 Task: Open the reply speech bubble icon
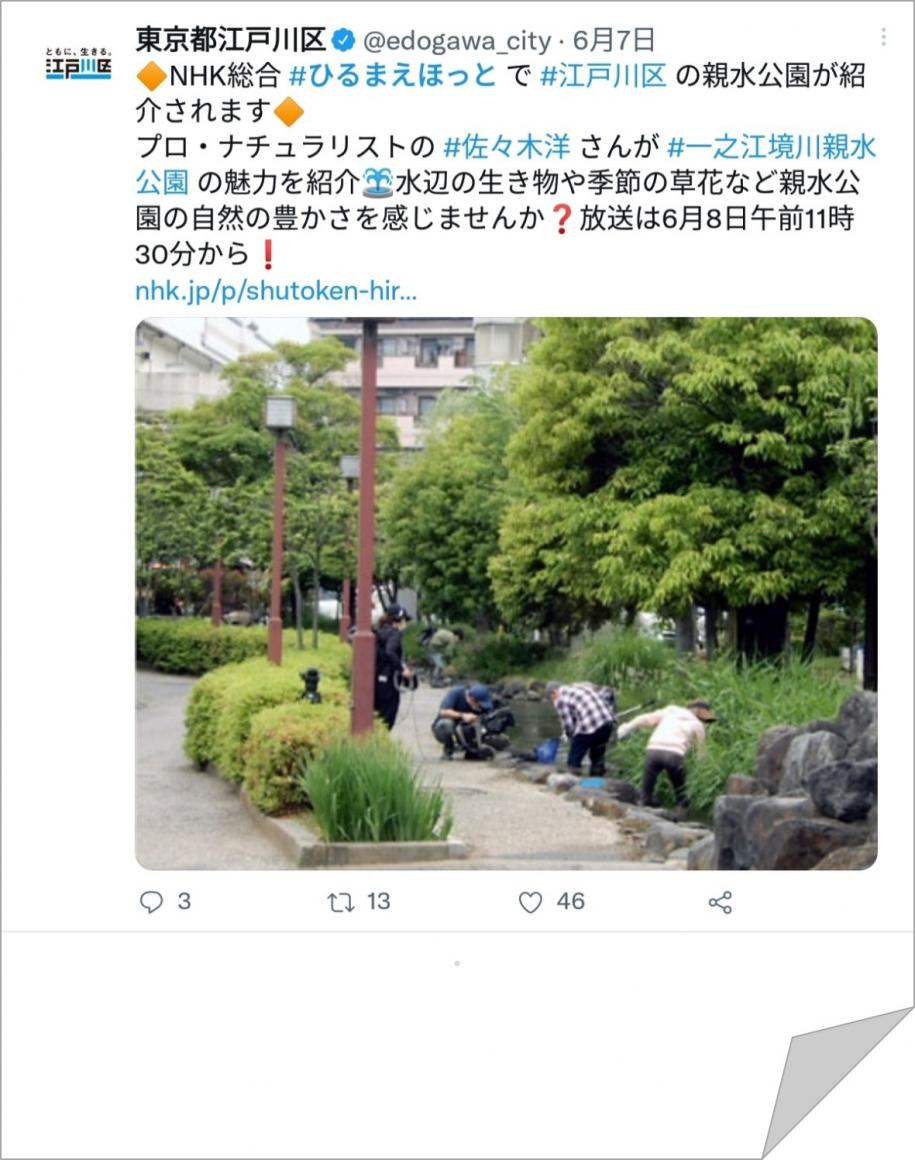[x=151, y=902]
